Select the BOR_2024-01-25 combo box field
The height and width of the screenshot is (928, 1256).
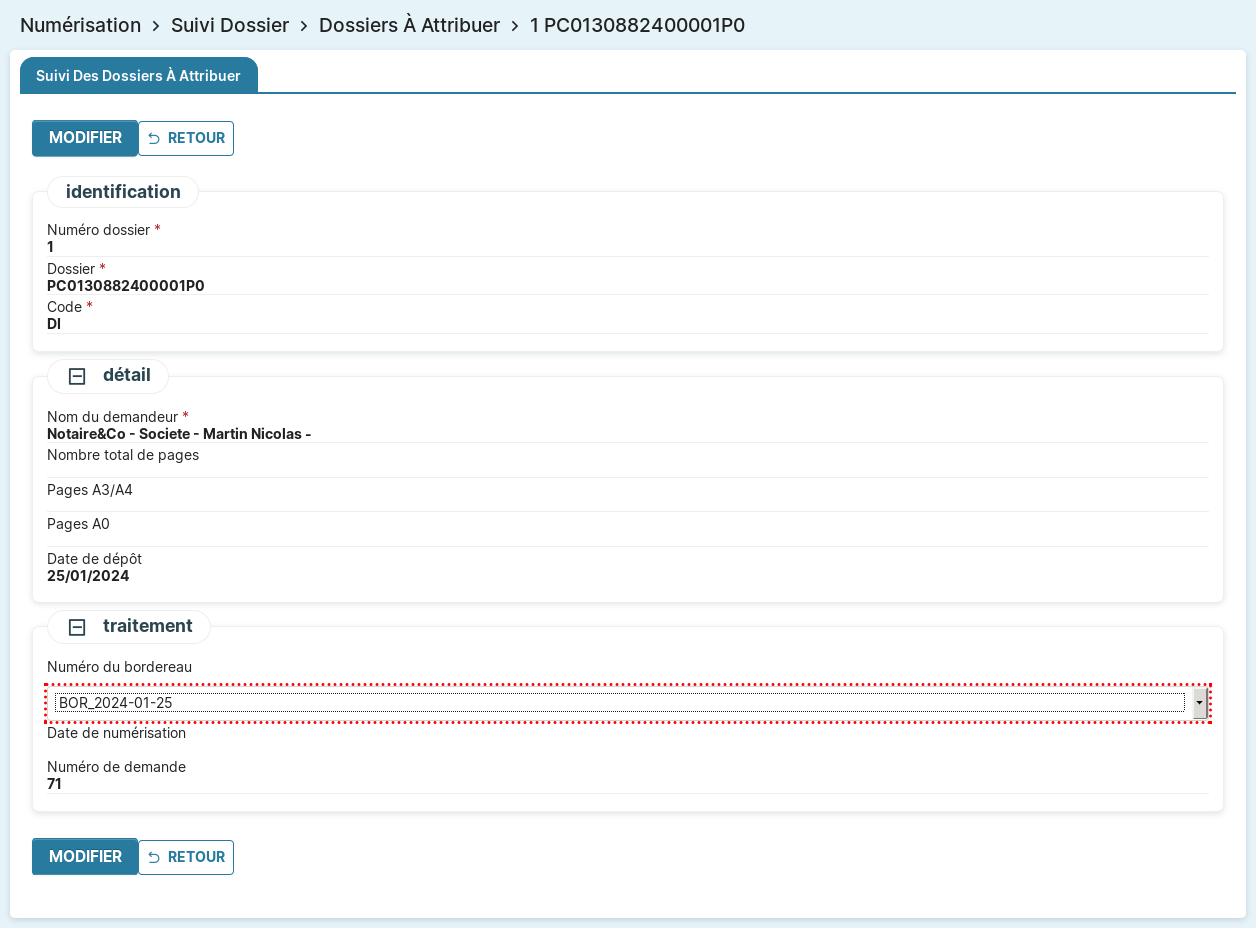tap(620, 703)
